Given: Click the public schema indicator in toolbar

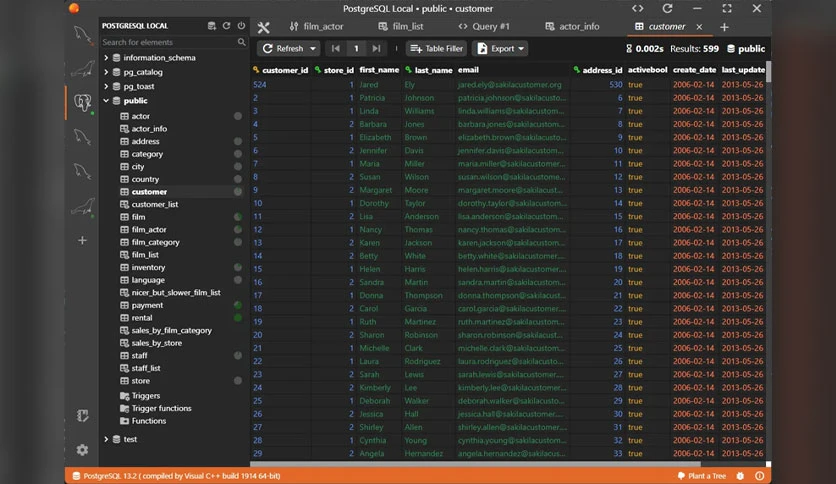Looking at the screenshot, I should tap(746, 49).
